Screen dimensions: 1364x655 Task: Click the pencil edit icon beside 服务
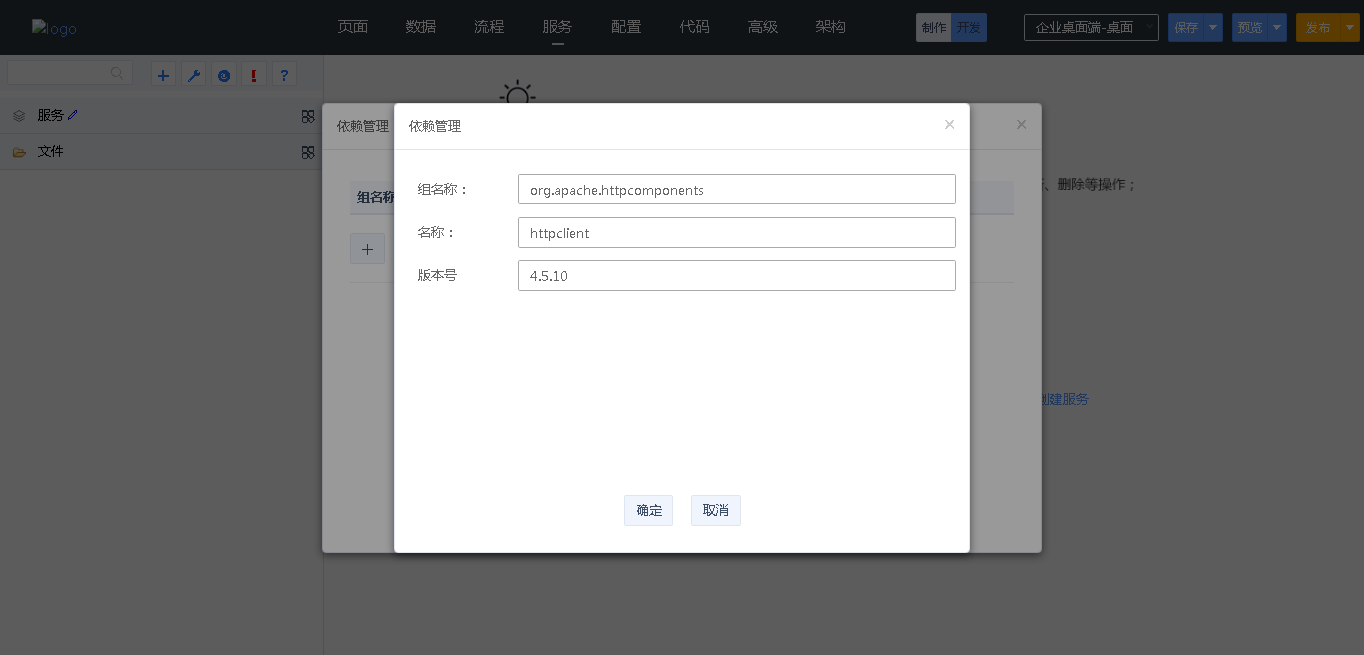73,115
